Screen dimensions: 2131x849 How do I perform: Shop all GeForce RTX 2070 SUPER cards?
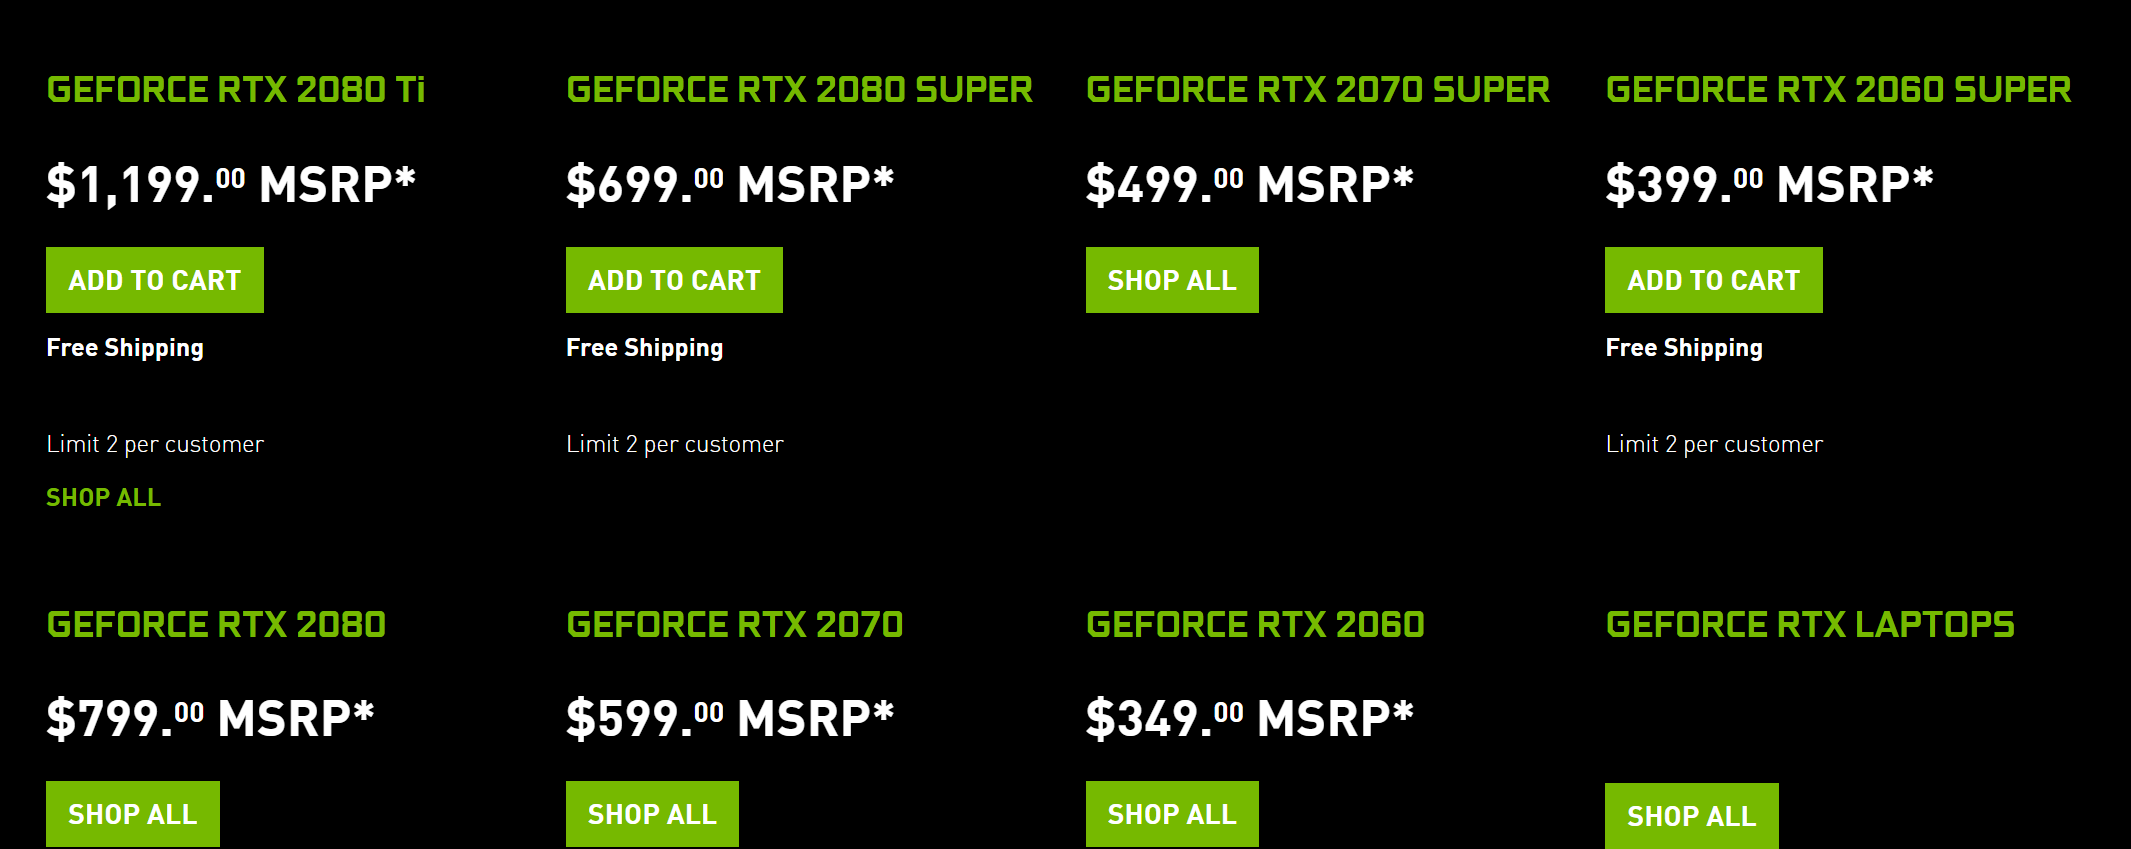(1172, 280)
